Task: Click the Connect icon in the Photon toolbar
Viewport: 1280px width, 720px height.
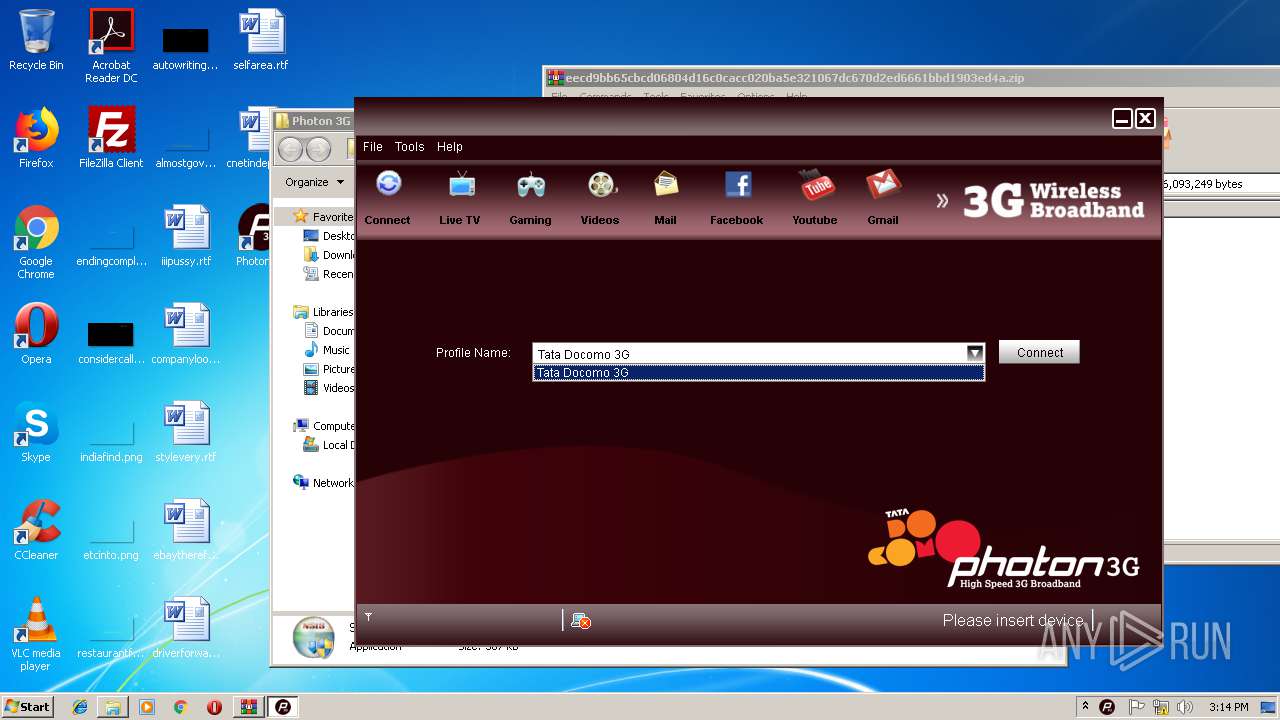Action: 388,185
